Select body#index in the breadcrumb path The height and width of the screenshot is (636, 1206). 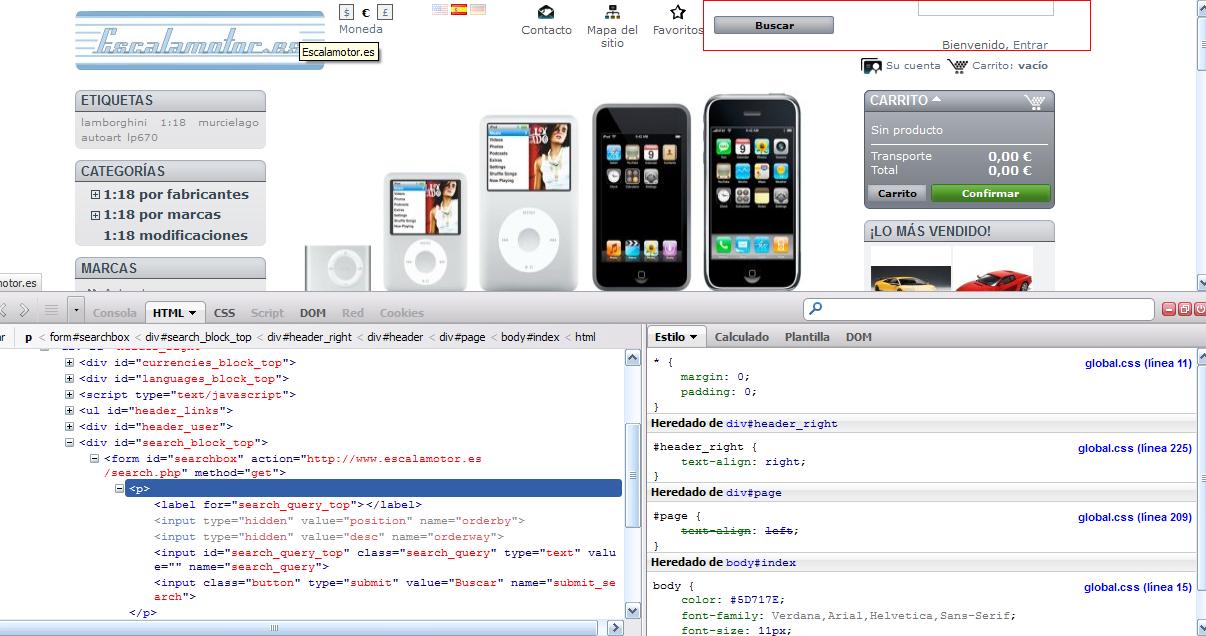click(x=530, y=337)
